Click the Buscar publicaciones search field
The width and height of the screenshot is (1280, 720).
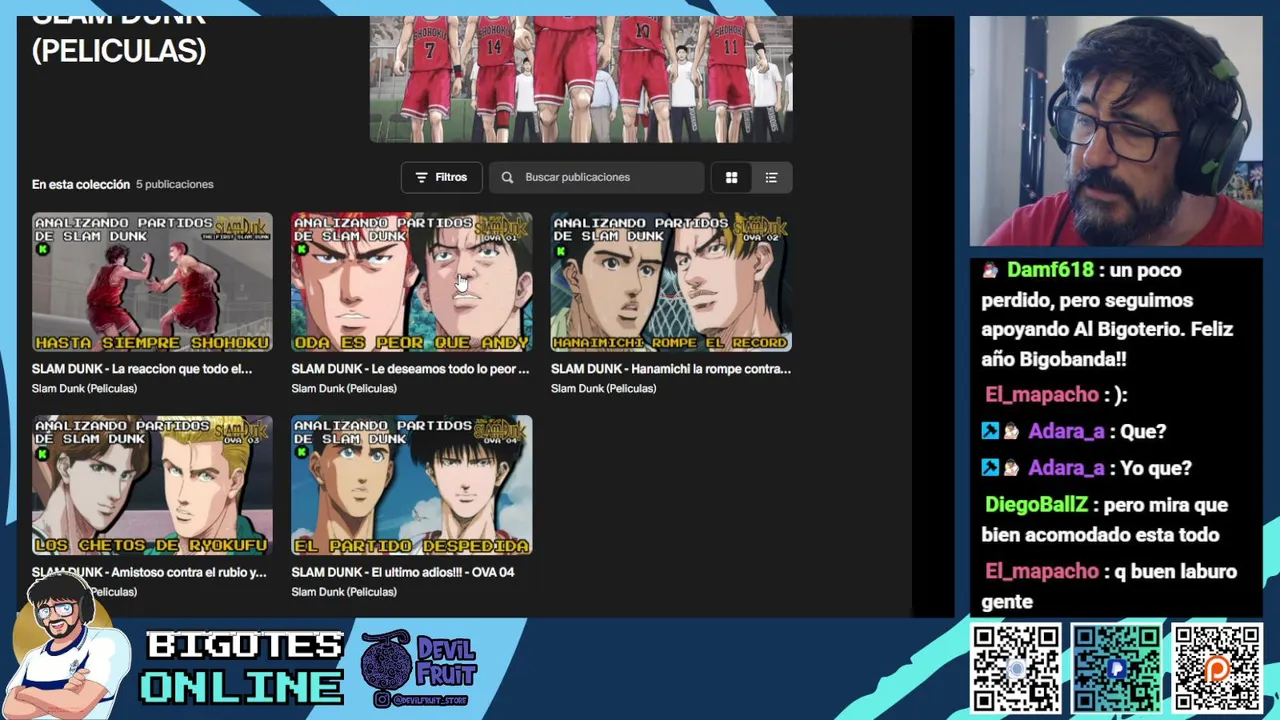(x=596, y=177)
